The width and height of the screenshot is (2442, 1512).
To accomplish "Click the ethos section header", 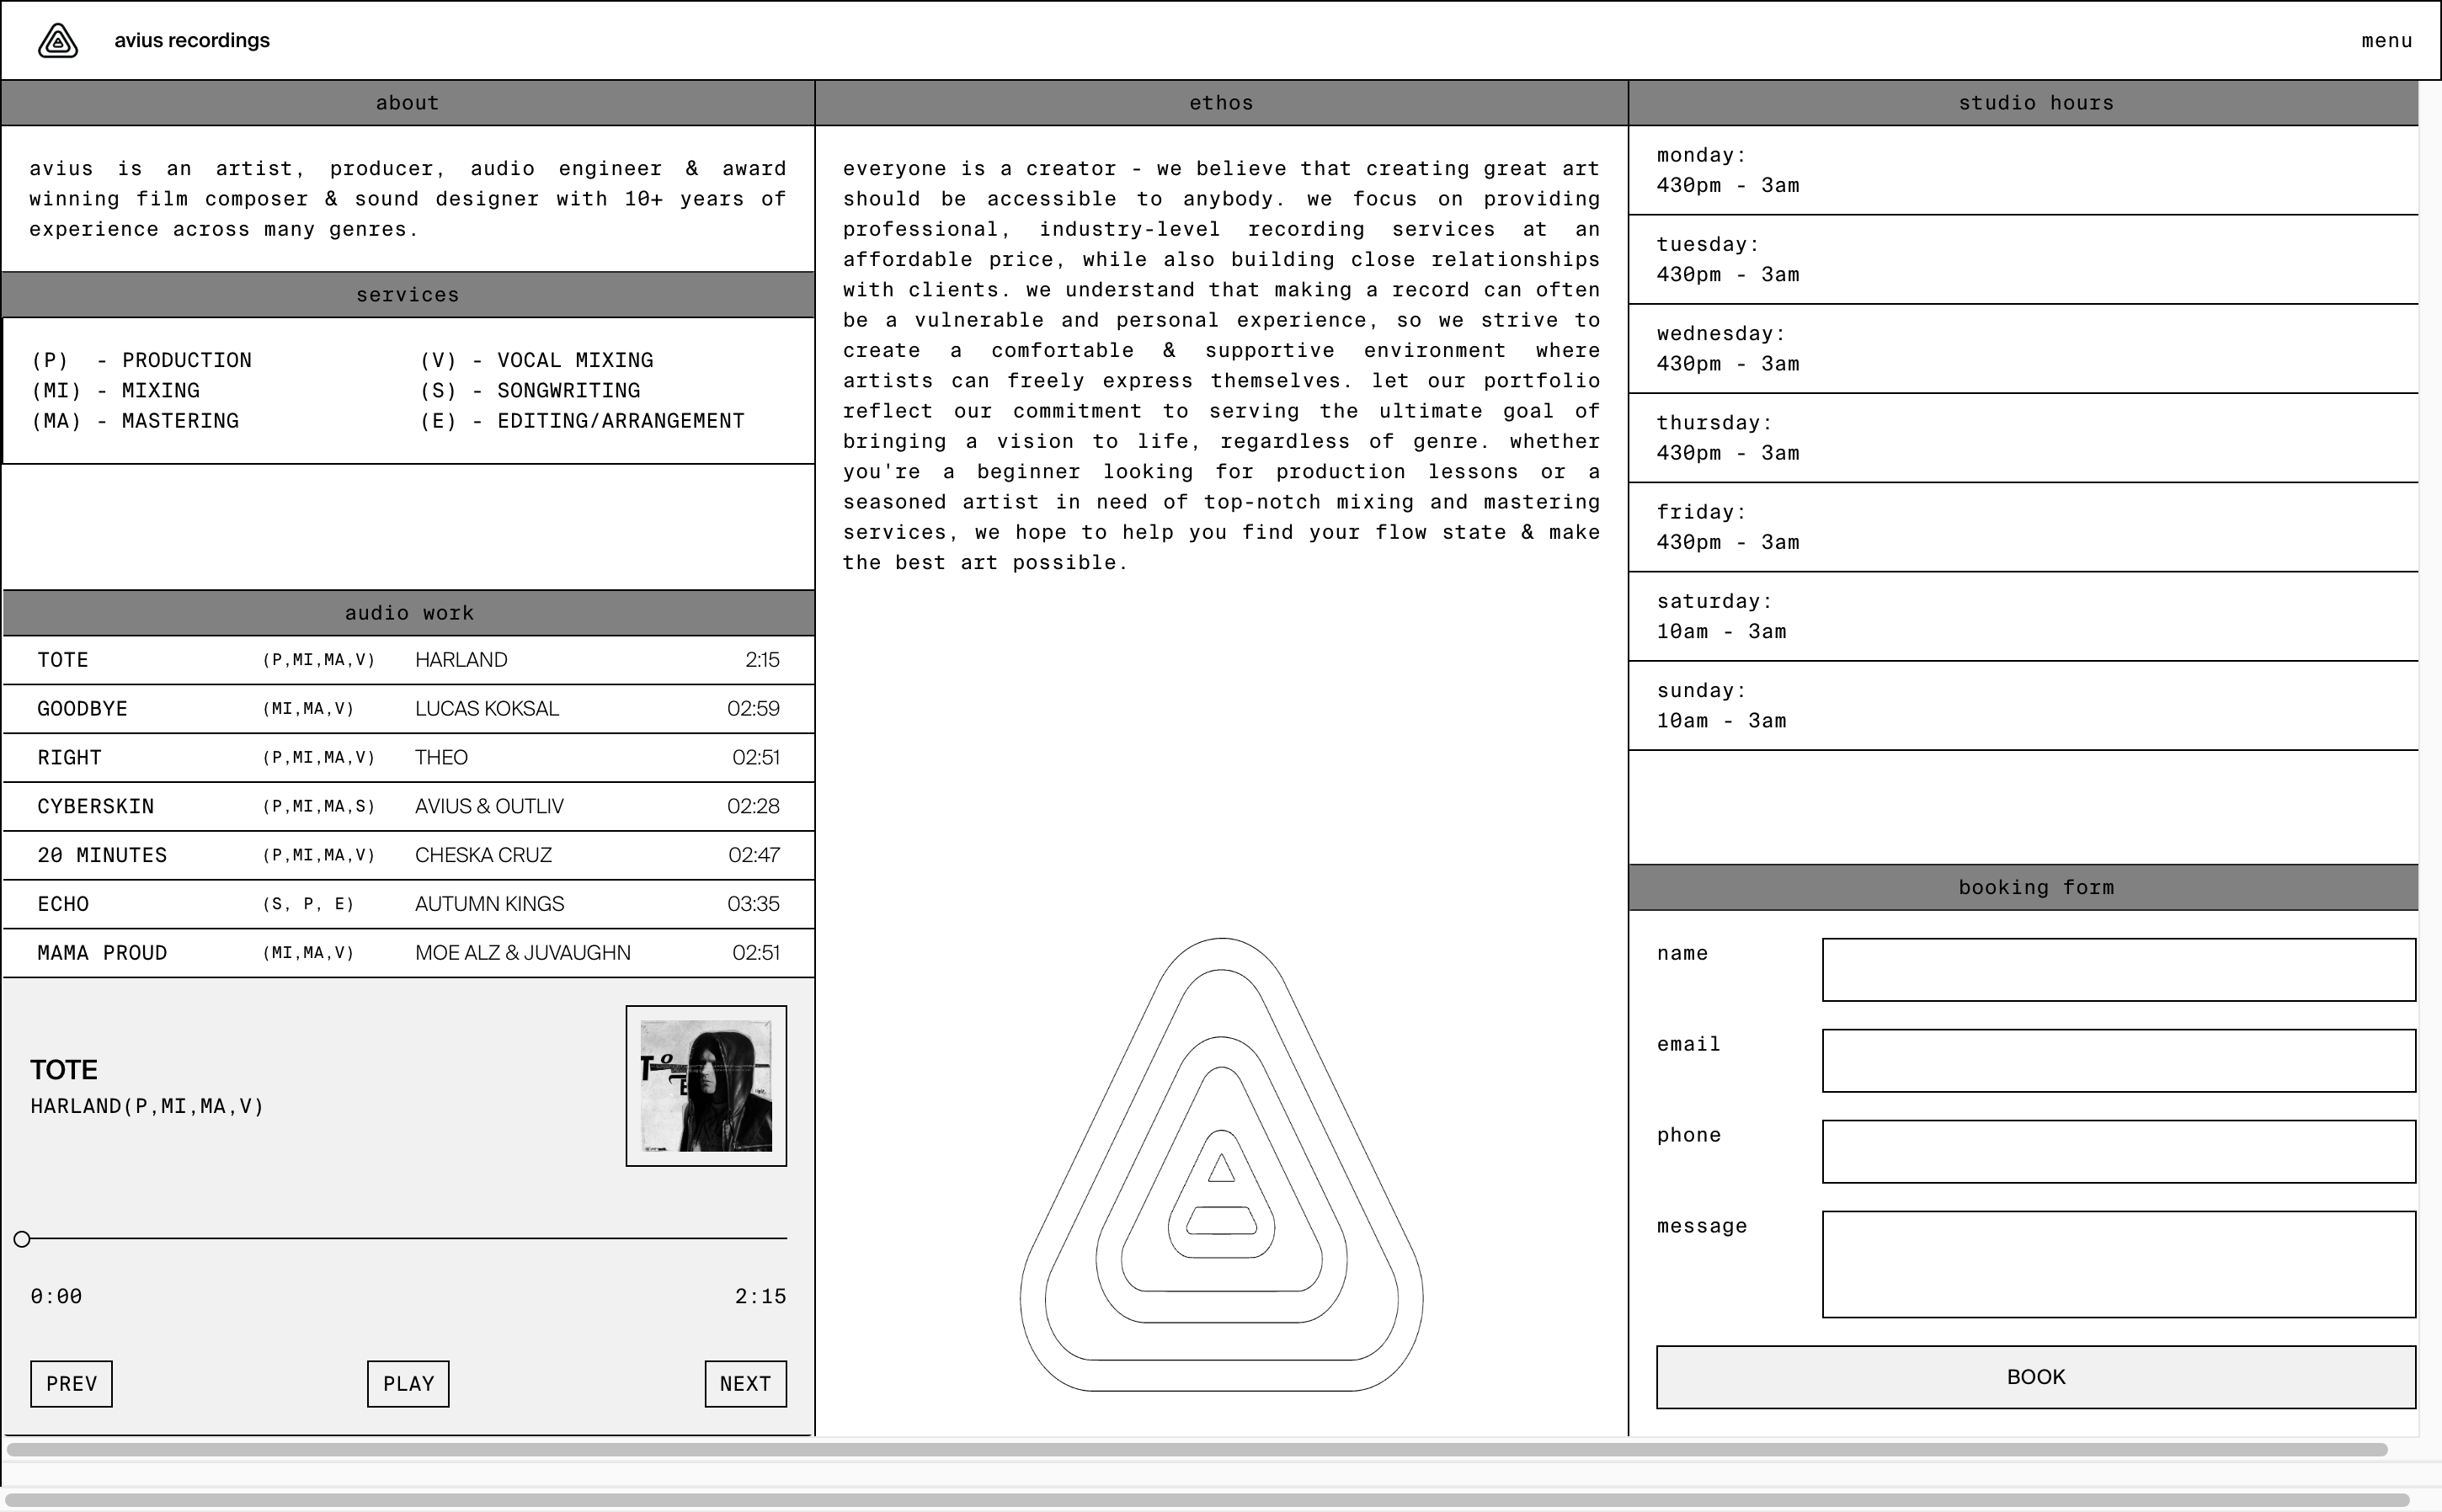I will point(1221,103).
